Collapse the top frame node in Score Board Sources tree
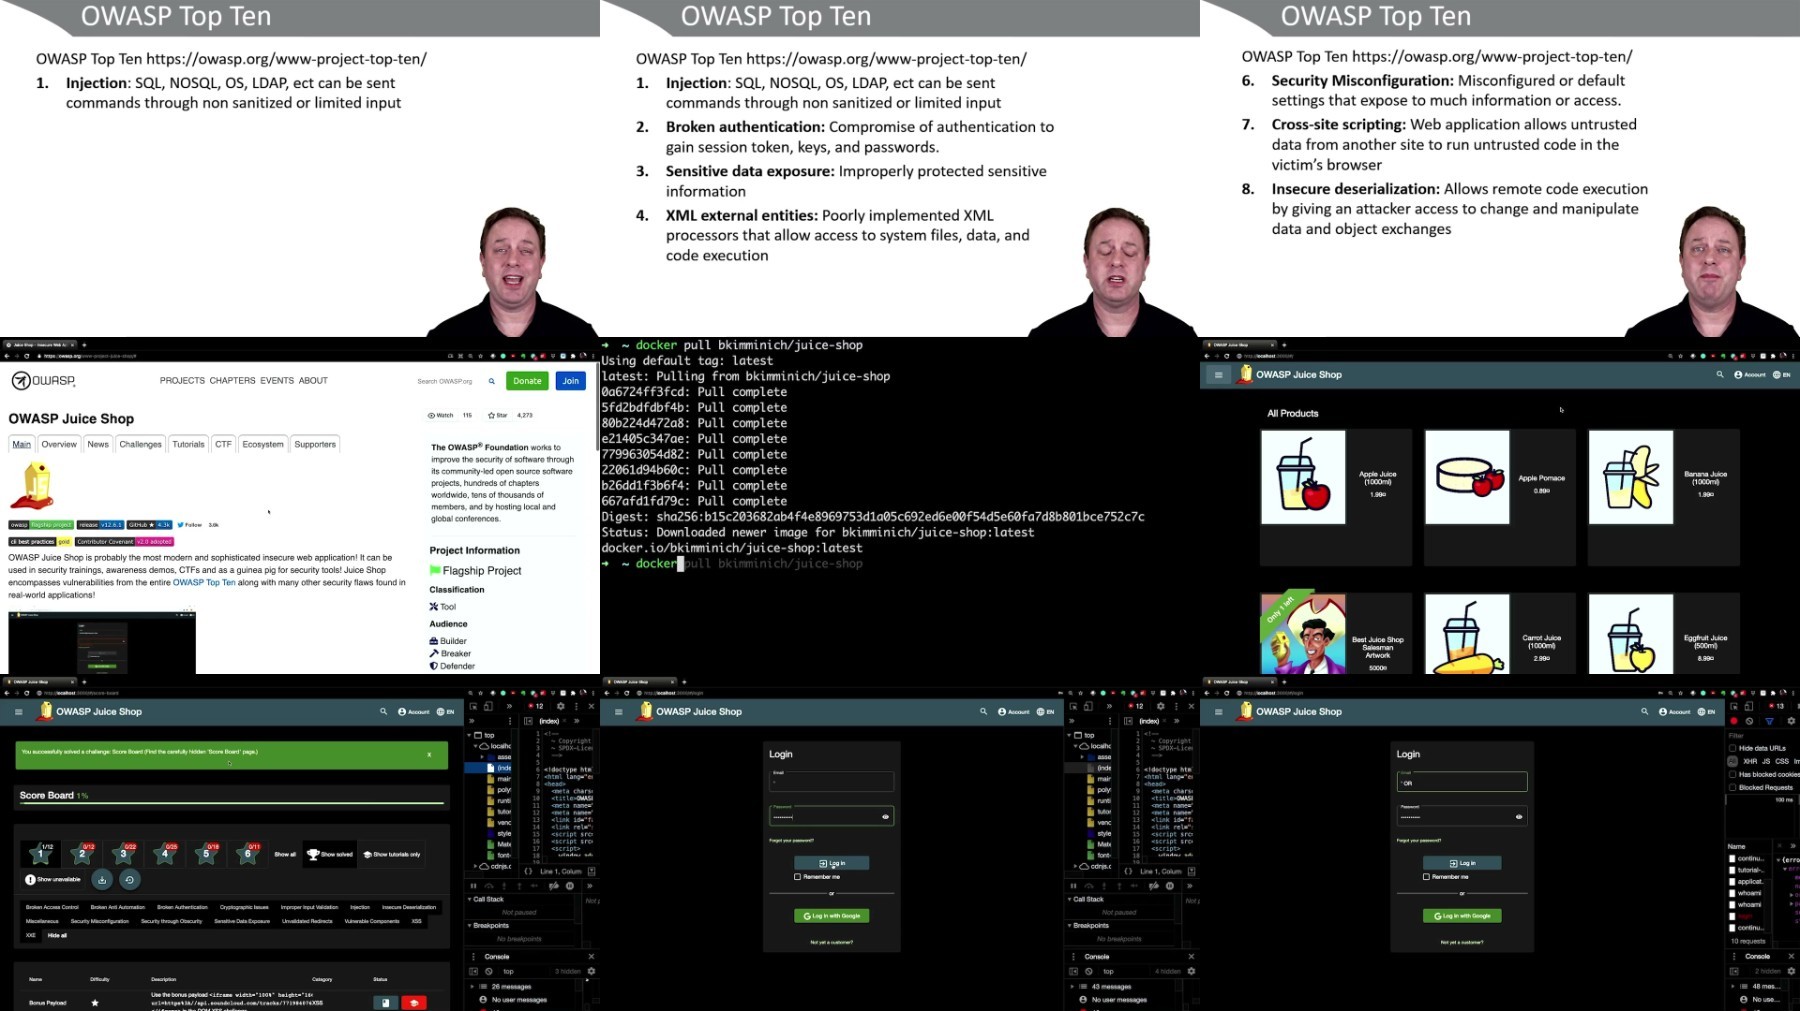Viewport: 1800px width, 1011px height. [x=470, y=735]
